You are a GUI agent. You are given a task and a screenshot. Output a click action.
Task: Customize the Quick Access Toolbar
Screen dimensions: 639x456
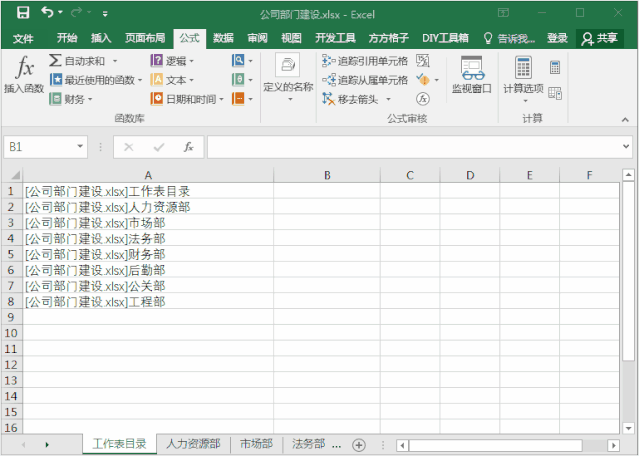105,14
